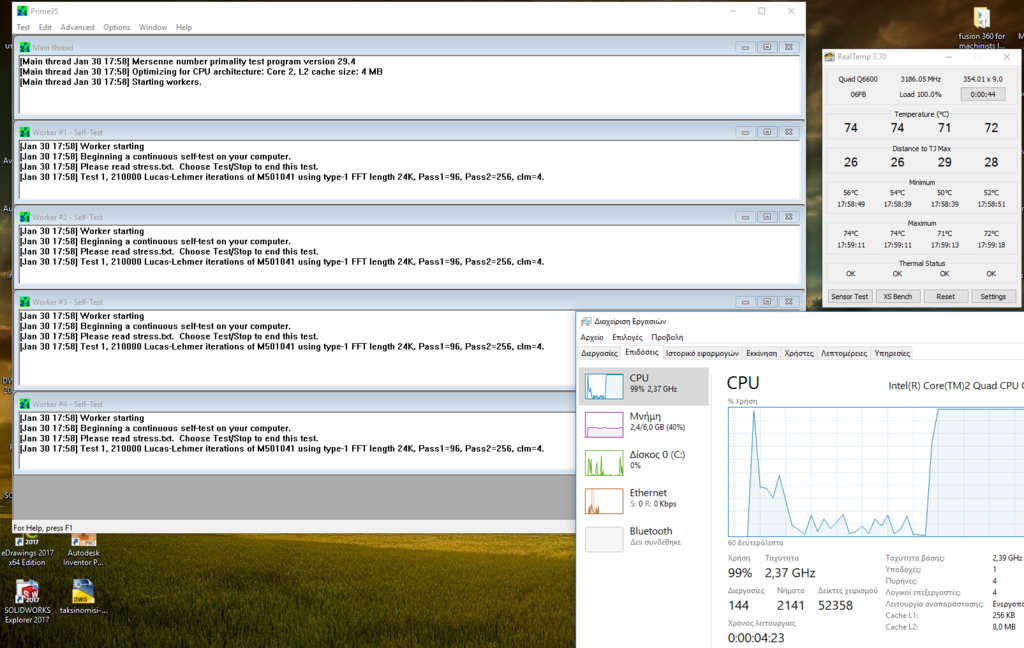Close the Worker #2 child window
This screenshot has height=648, width=1024.
pyautogui.click(x=789, y=217)
